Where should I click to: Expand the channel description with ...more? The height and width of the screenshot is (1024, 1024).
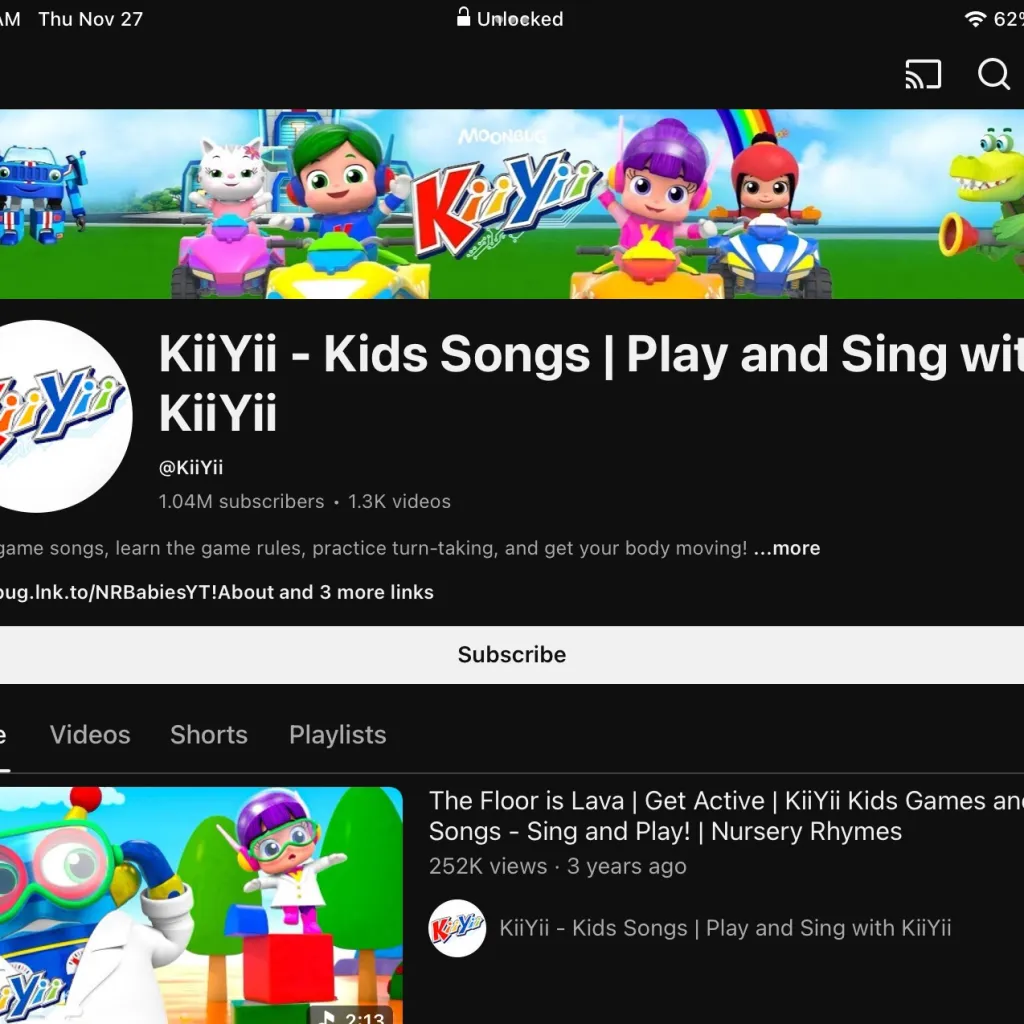tap(787, 548)
